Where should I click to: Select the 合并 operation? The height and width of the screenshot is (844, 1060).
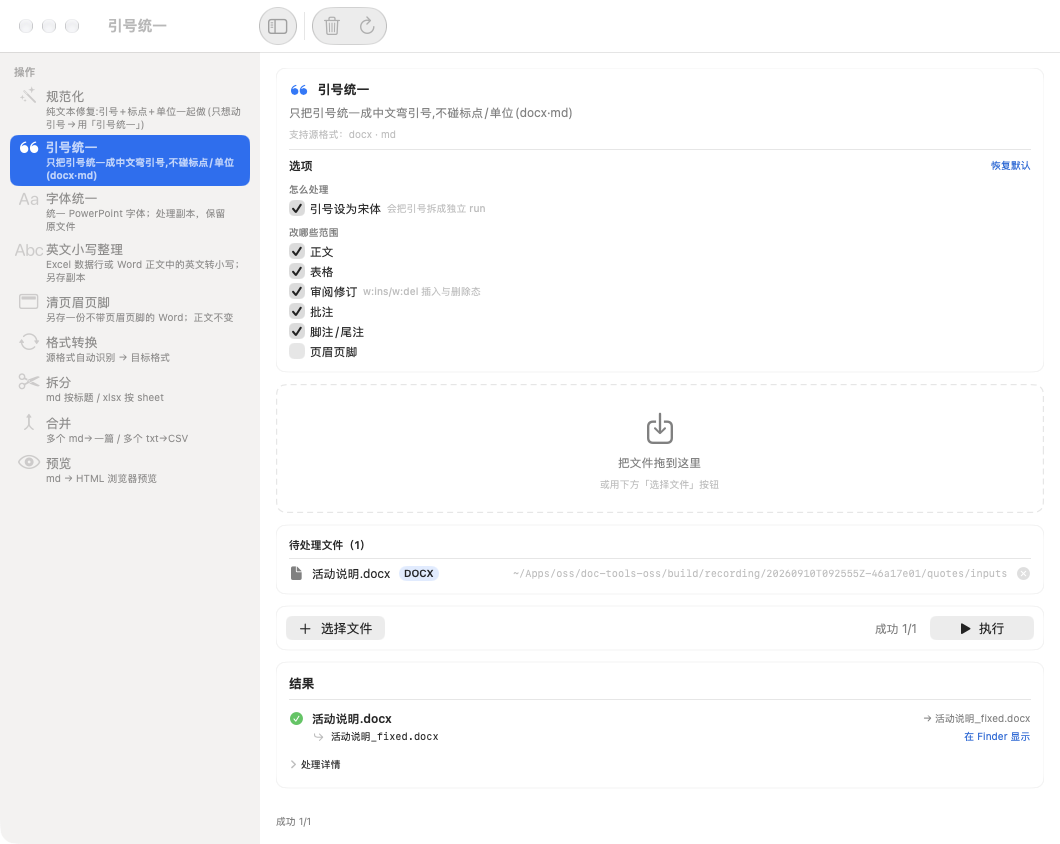[130, 429]
